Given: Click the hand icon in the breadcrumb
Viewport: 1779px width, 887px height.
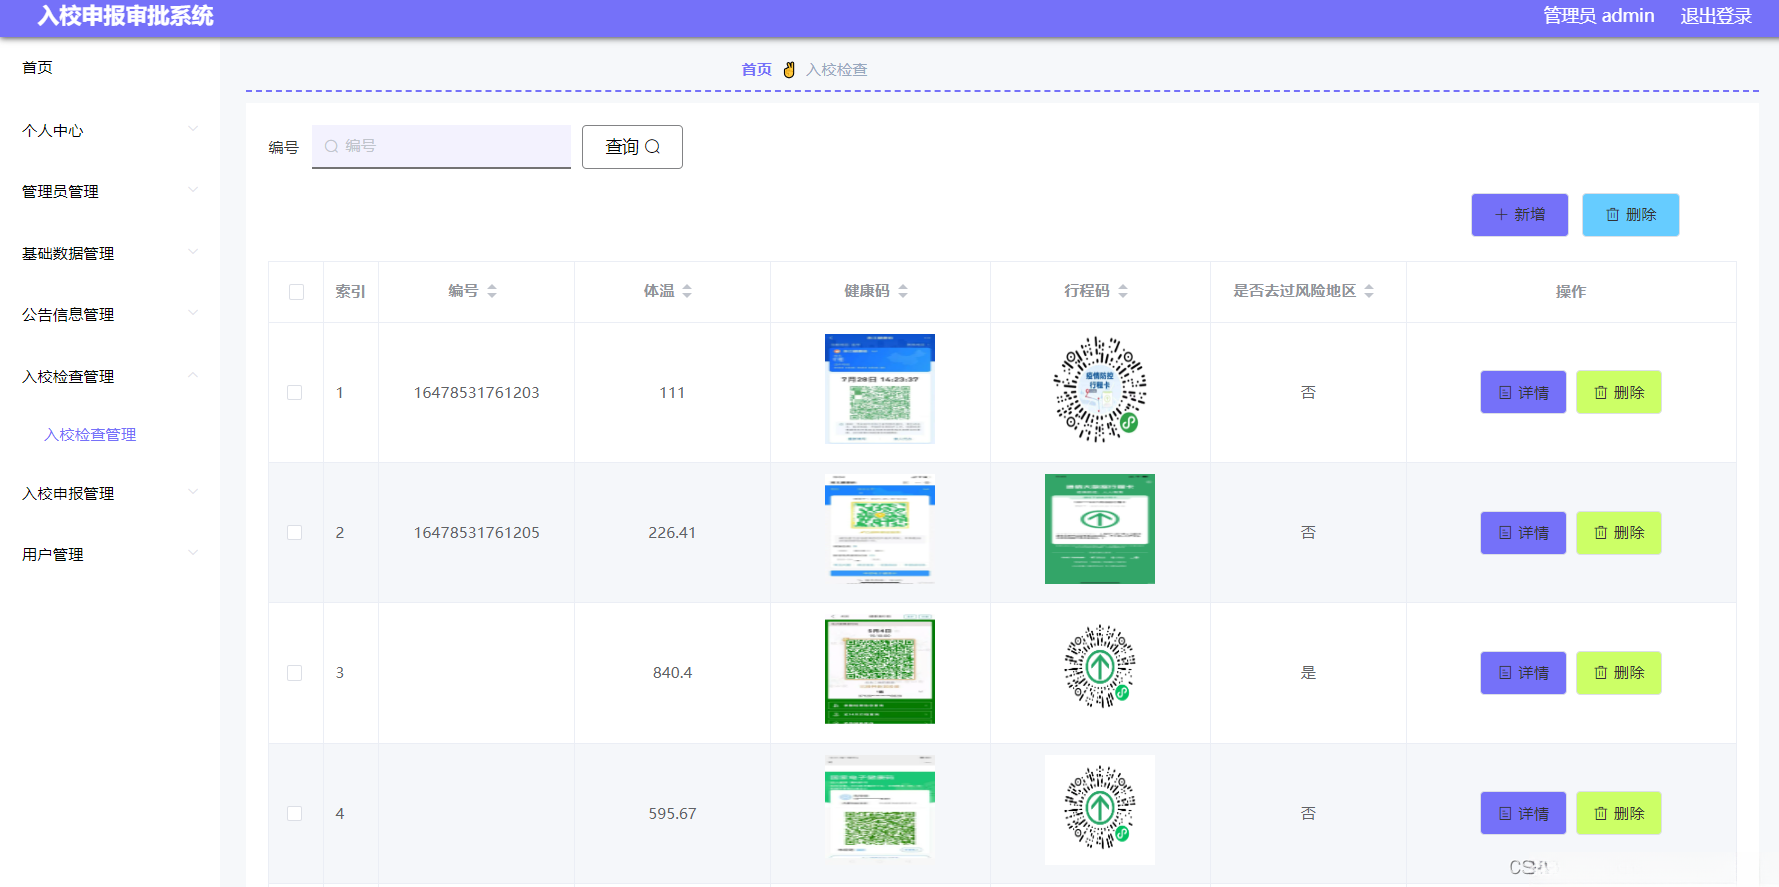Looking at the screenshot, I should [789, 69].
